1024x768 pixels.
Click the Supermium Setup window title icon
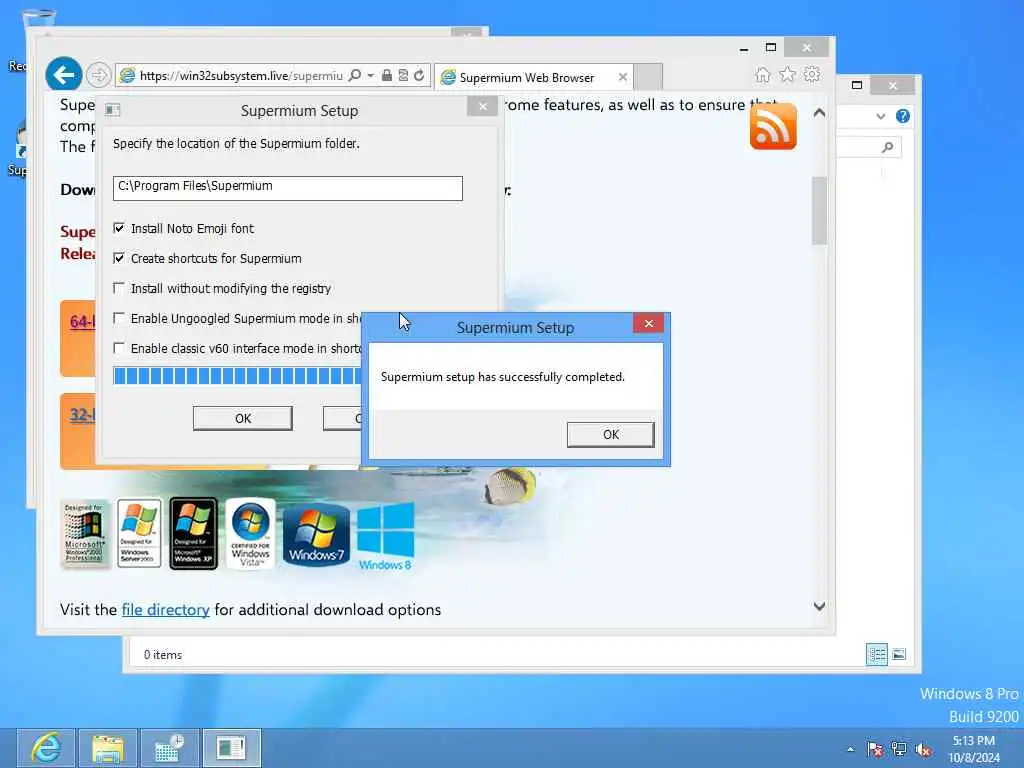click(x=112, y=109)
